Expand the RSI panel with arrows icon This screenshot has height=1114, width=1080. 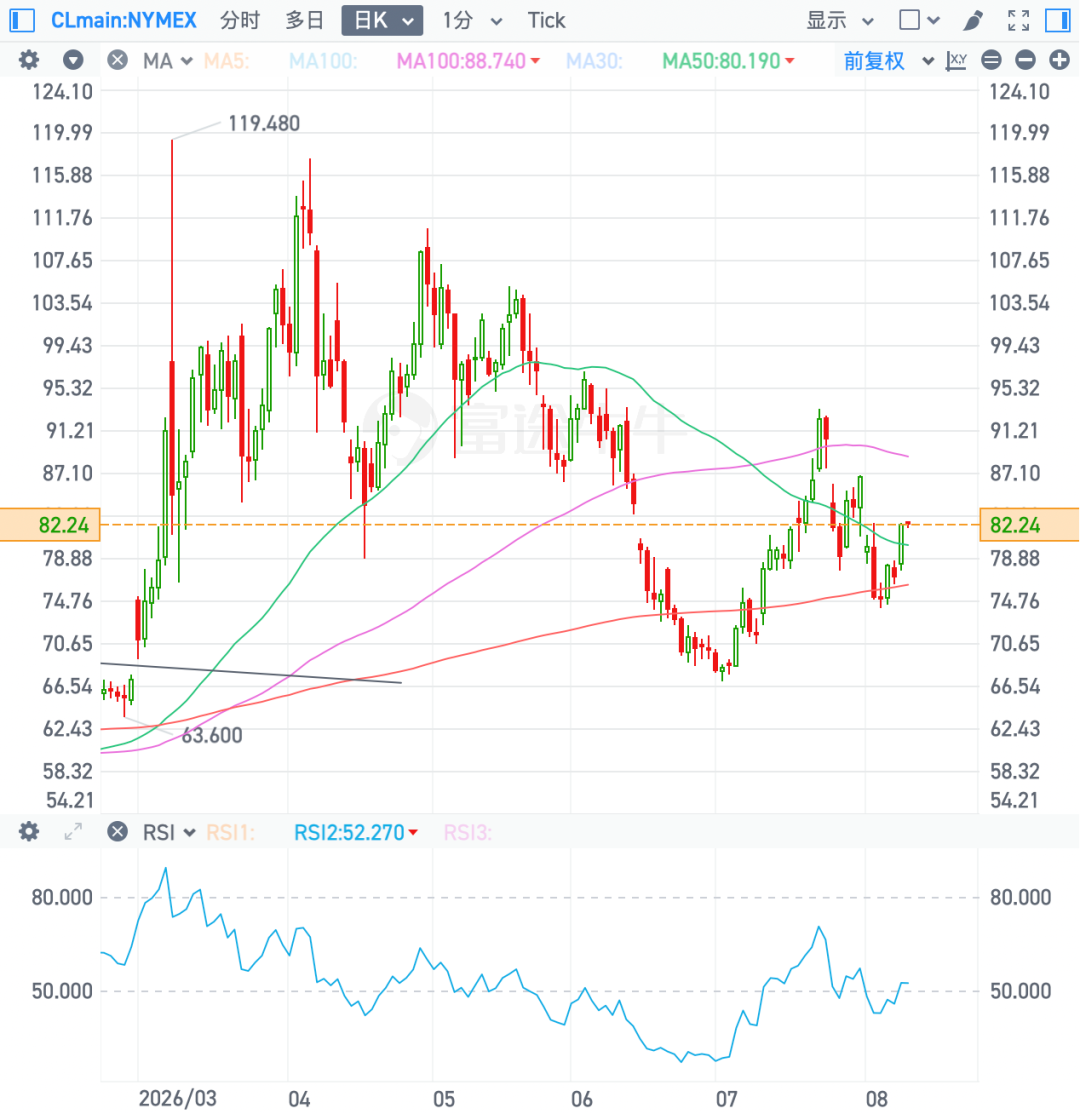click(72, 831)
